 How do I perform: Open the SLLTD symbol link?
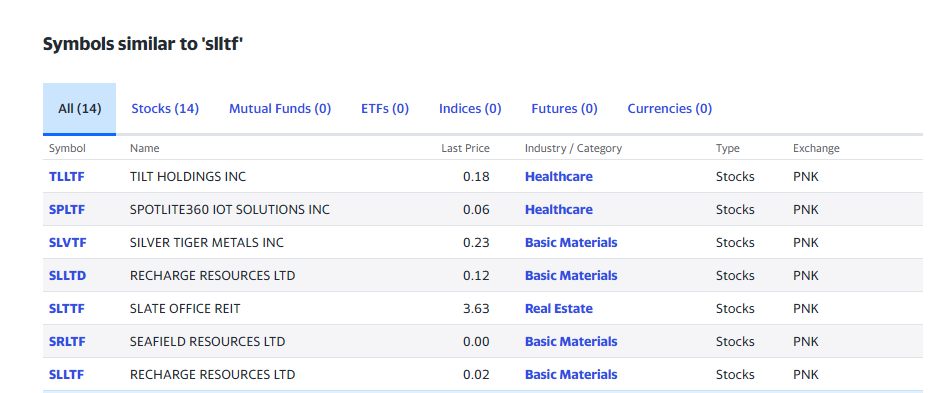(x=67, y=276)
